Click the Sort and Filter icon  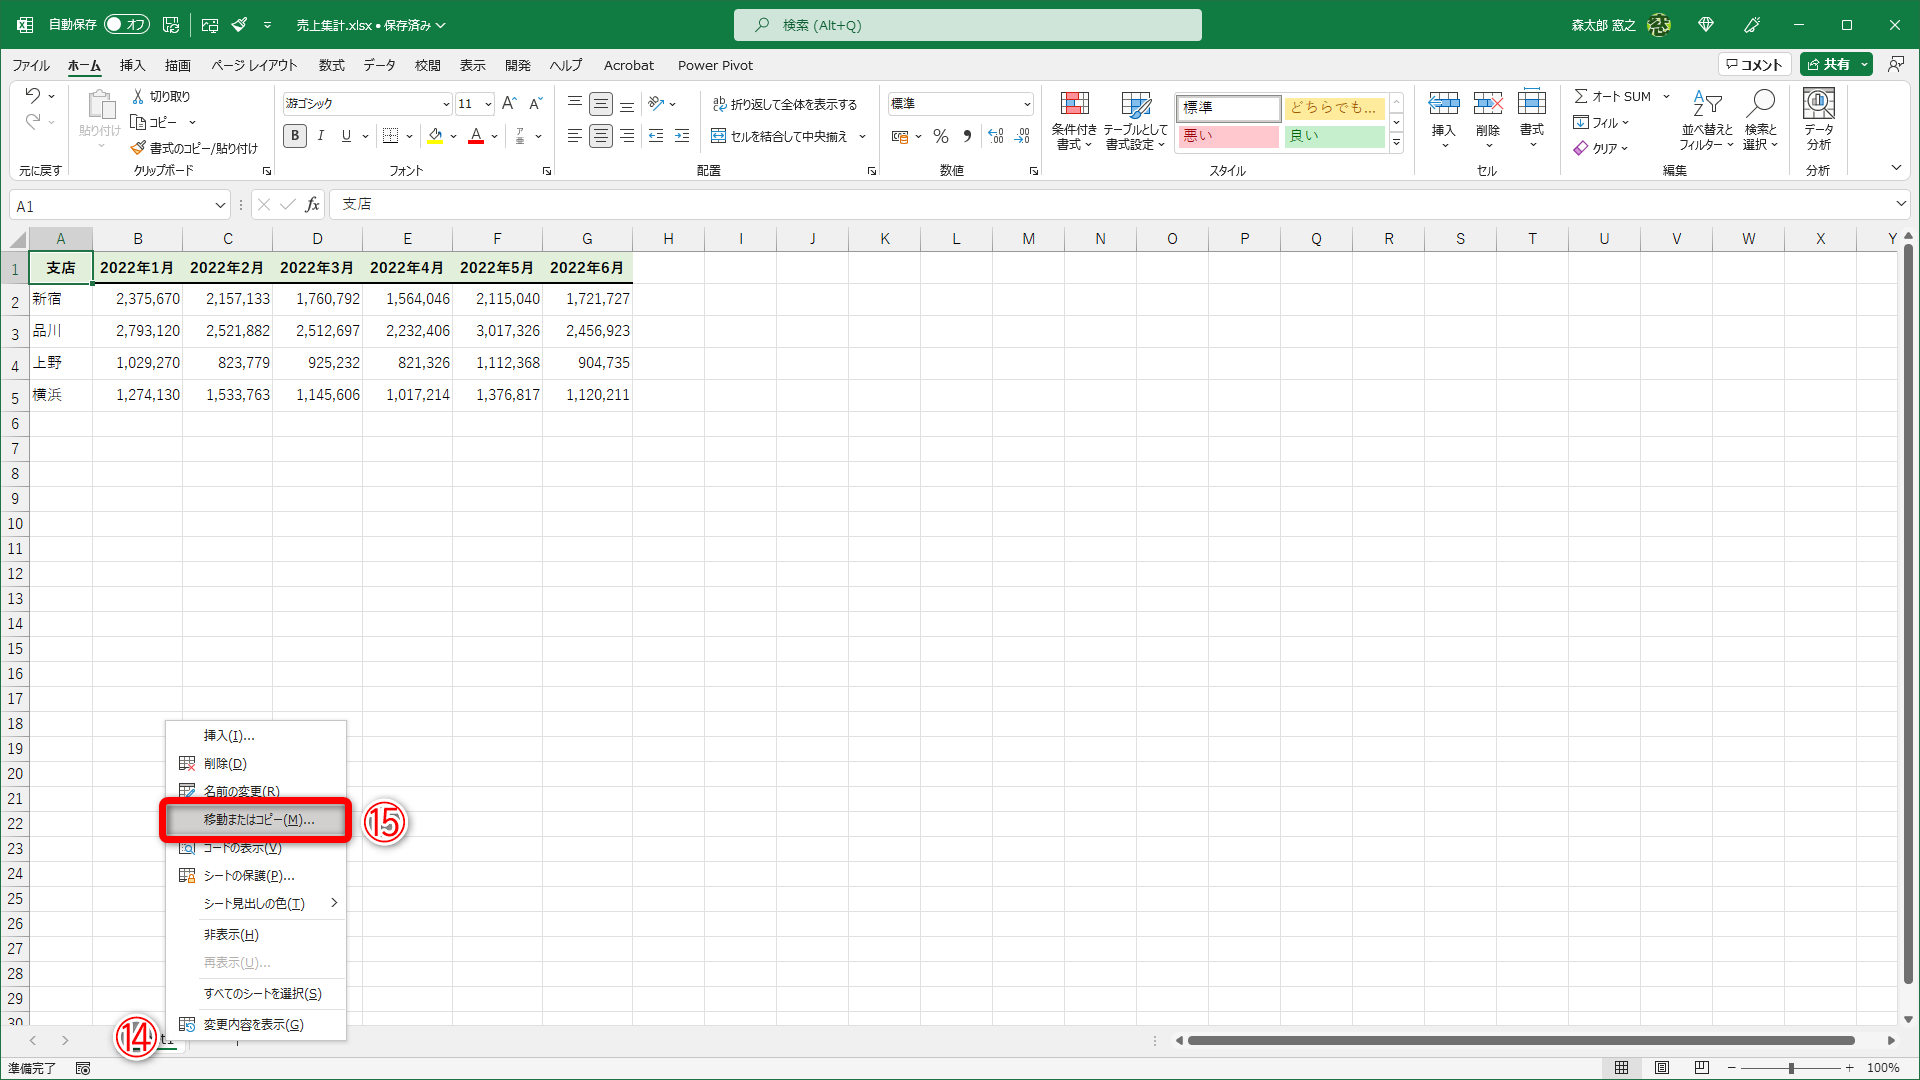(x=1706, y=121)
